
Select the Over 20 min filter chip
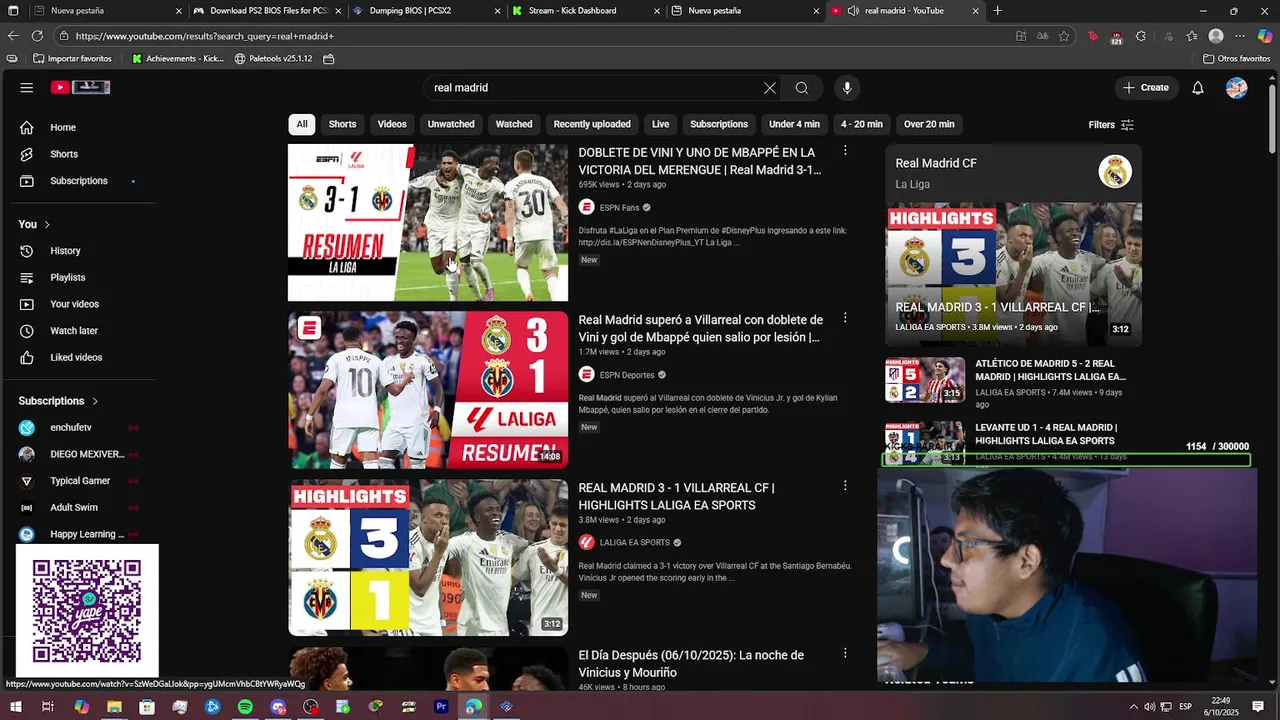929,124
